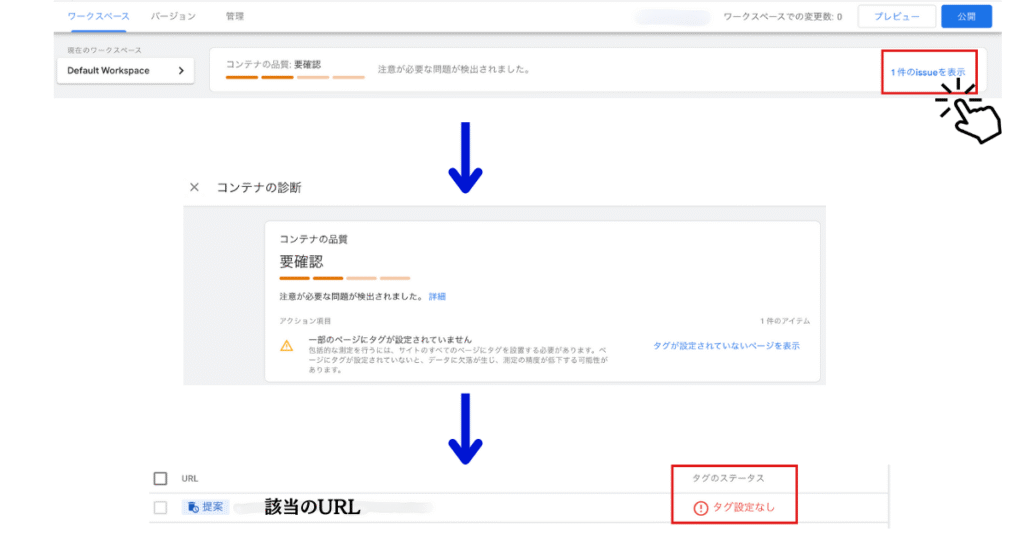Open タグが設定されていないページを表示 link
The width and height of the screenshot is (1024, 538).
coord(726,346)
